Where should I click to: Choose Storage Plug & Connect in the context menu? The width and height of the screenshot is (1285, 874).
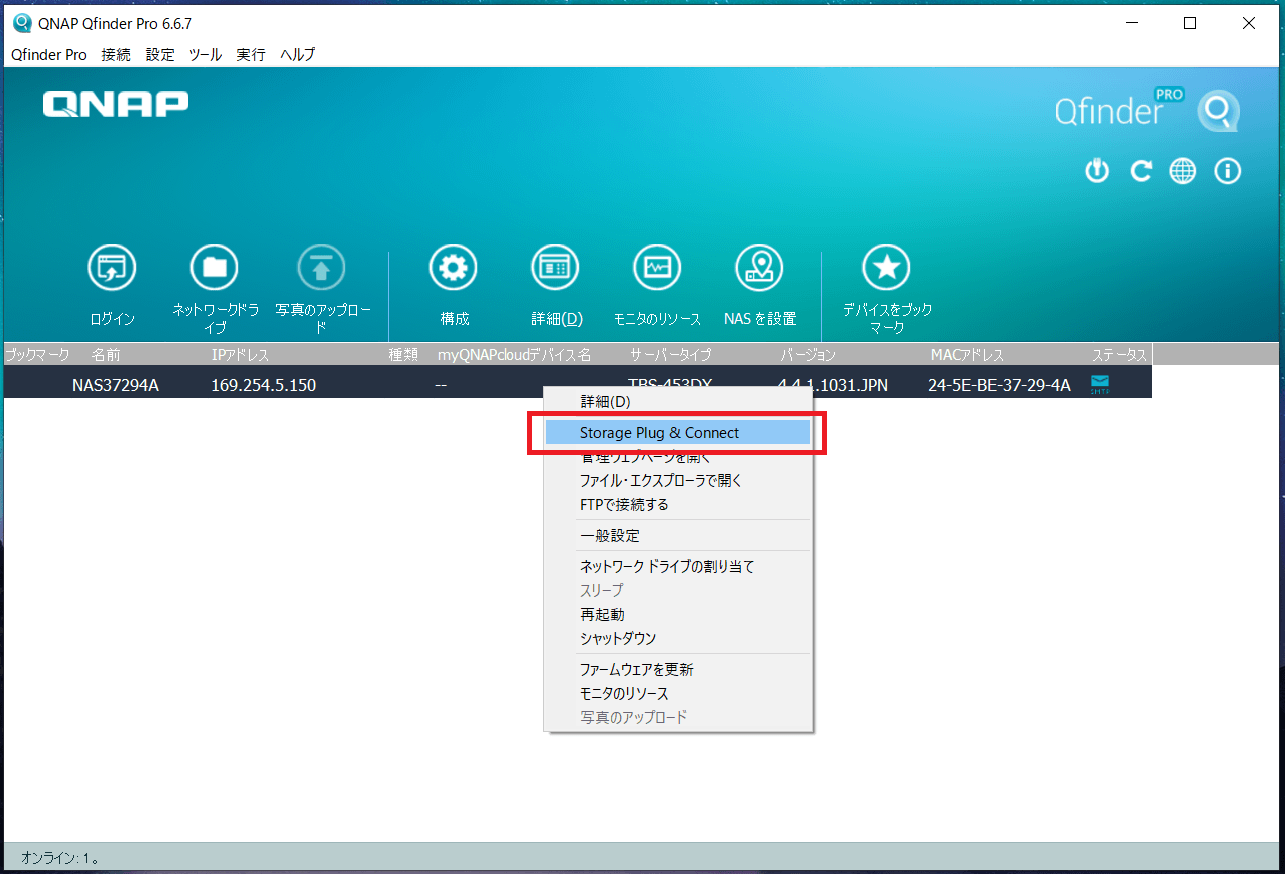click(x=678, y=433)
